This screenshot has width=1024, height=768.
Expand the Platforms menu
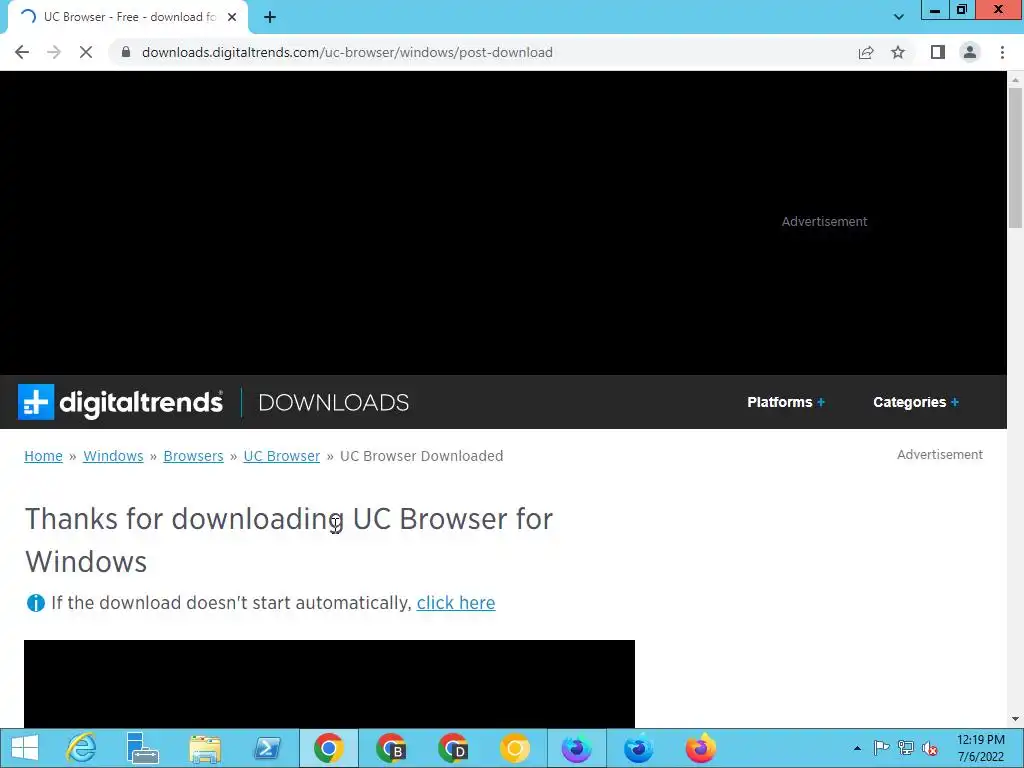(786, 402)
